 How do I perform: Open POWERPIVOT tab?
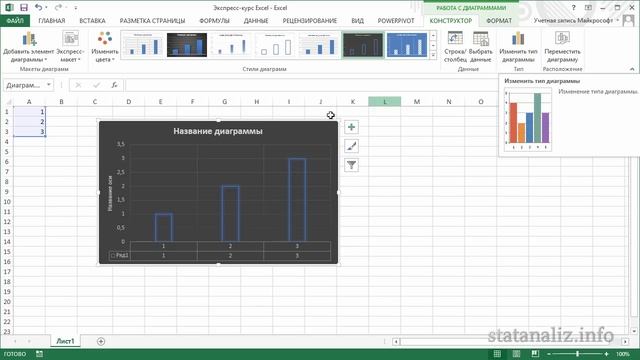point(396,20)
